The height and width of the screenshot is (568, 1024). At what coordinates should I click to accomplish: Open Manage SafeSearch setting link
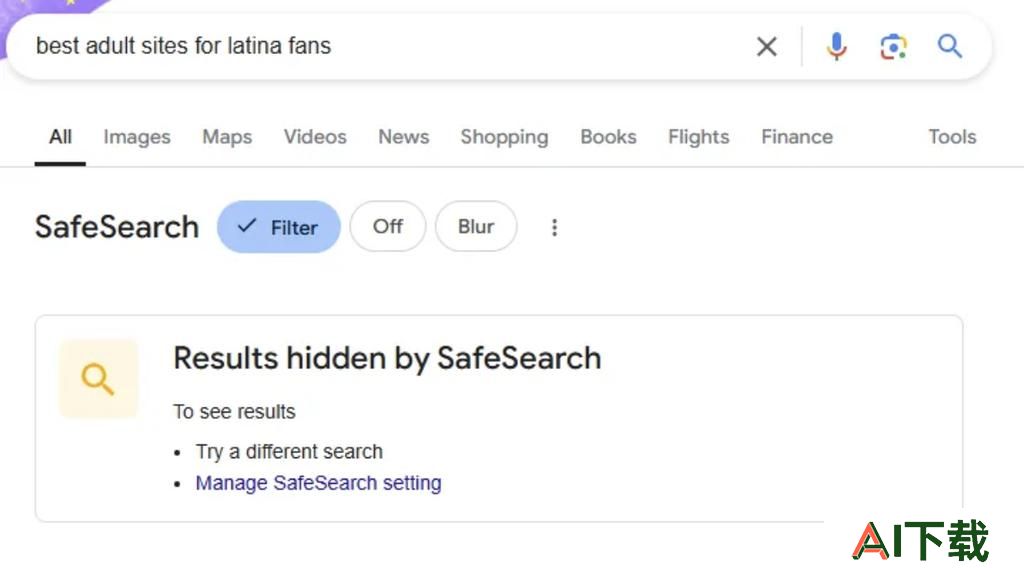click(x=319, y=483)
